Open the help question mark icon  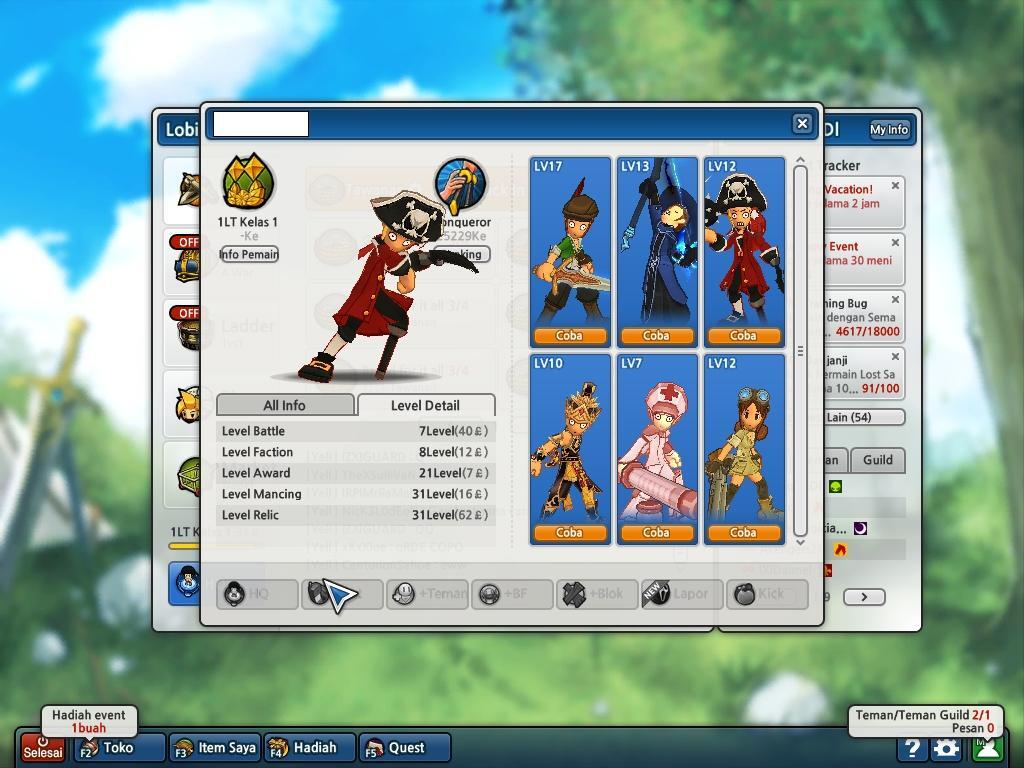point(912,748)
